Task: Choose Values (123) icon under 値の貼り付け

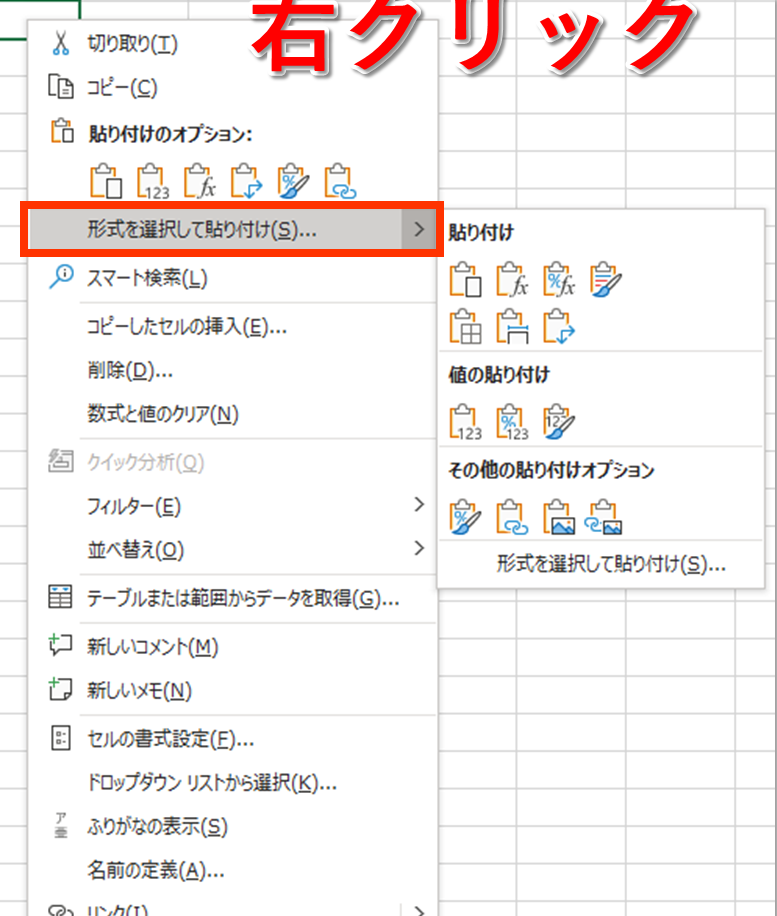Action: (x=465, y=422)
